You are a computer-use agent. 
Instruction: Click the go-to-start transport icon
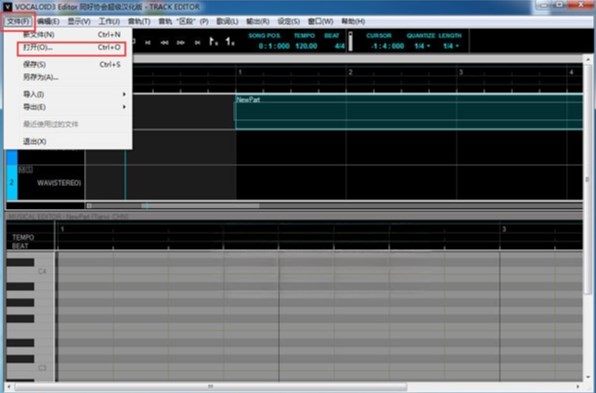click(148, 43)
